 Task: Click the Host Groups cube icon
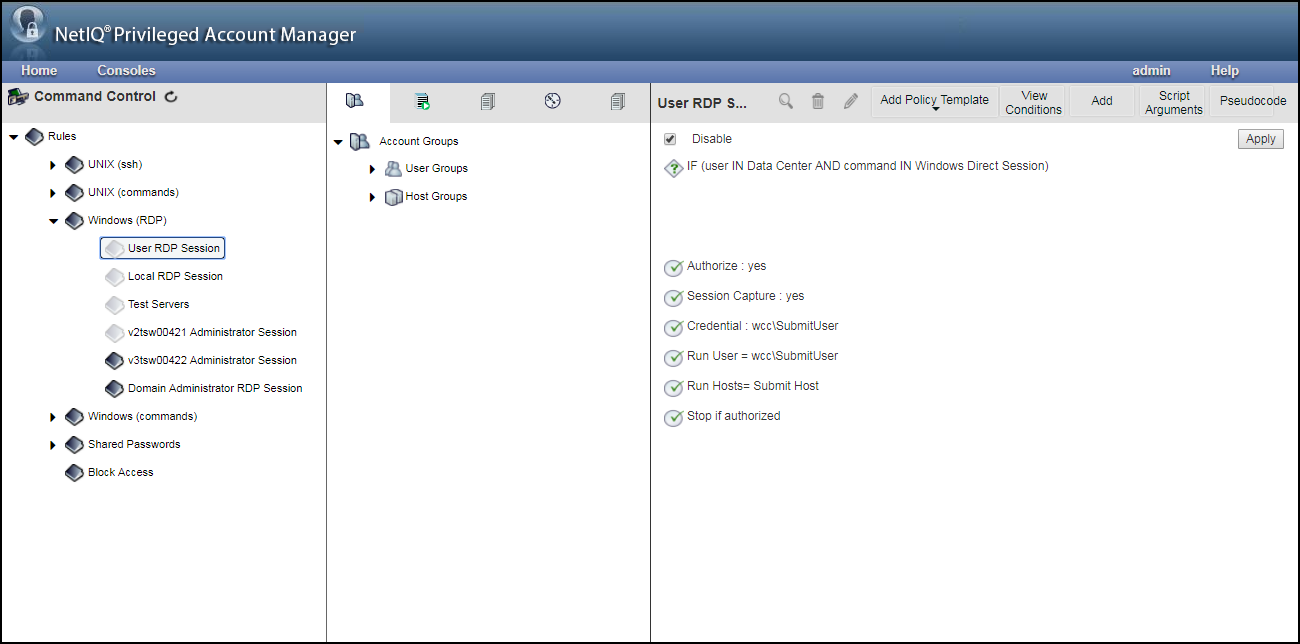[x=393, y=197]
